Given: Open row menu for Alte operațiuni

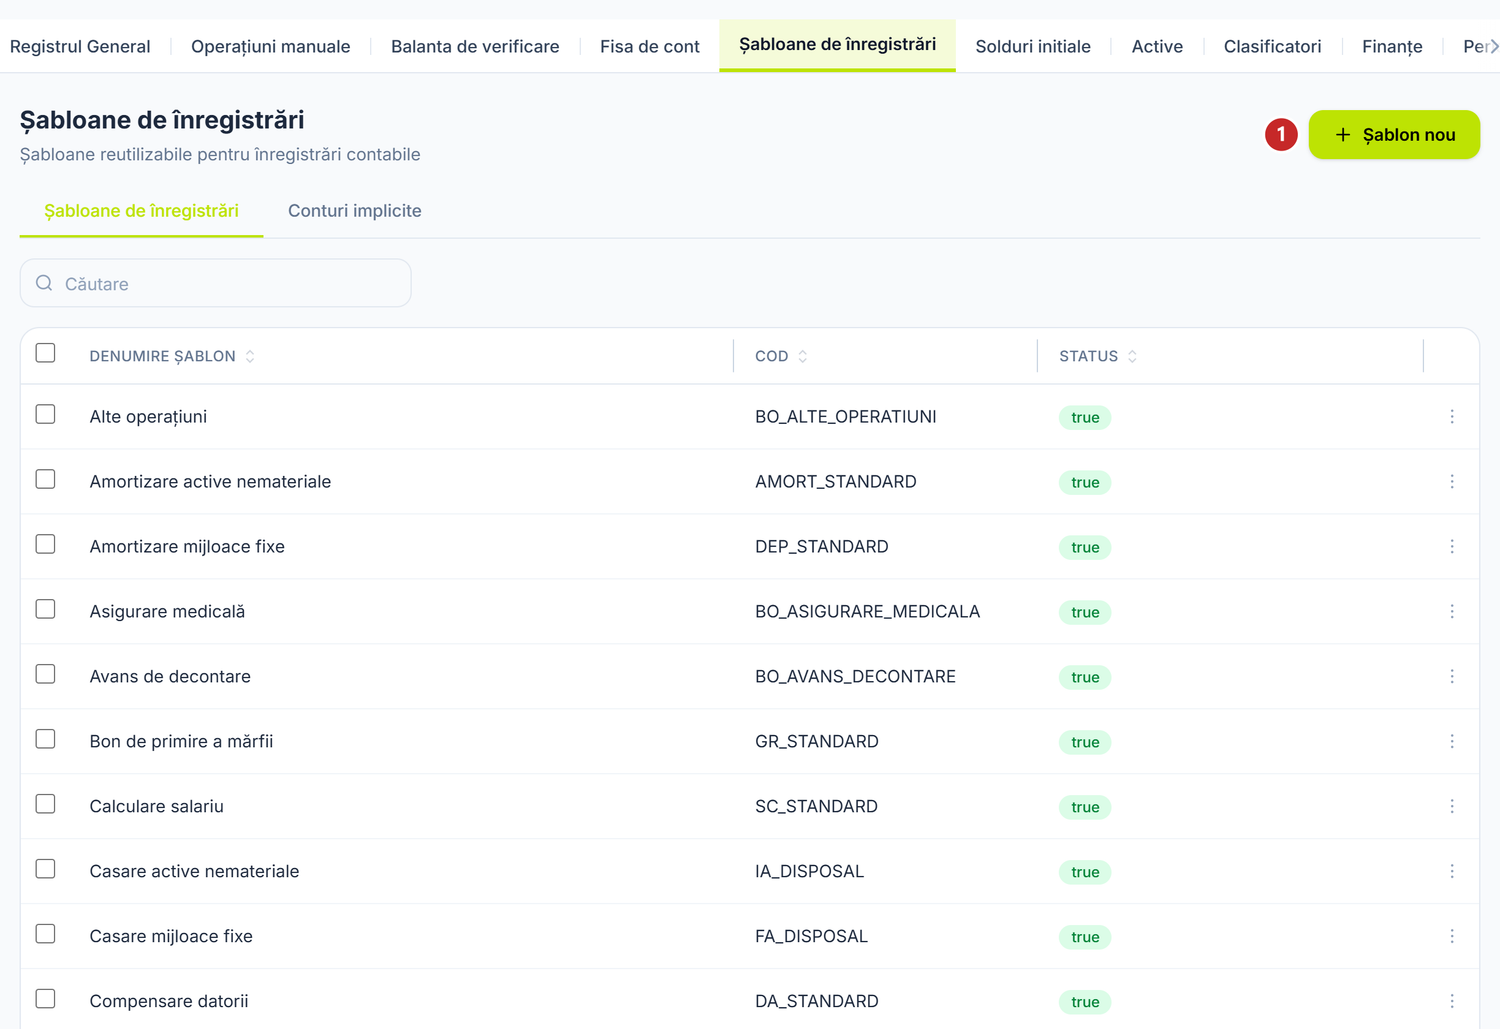Looking at the screenshot, I should (1452, 417).
